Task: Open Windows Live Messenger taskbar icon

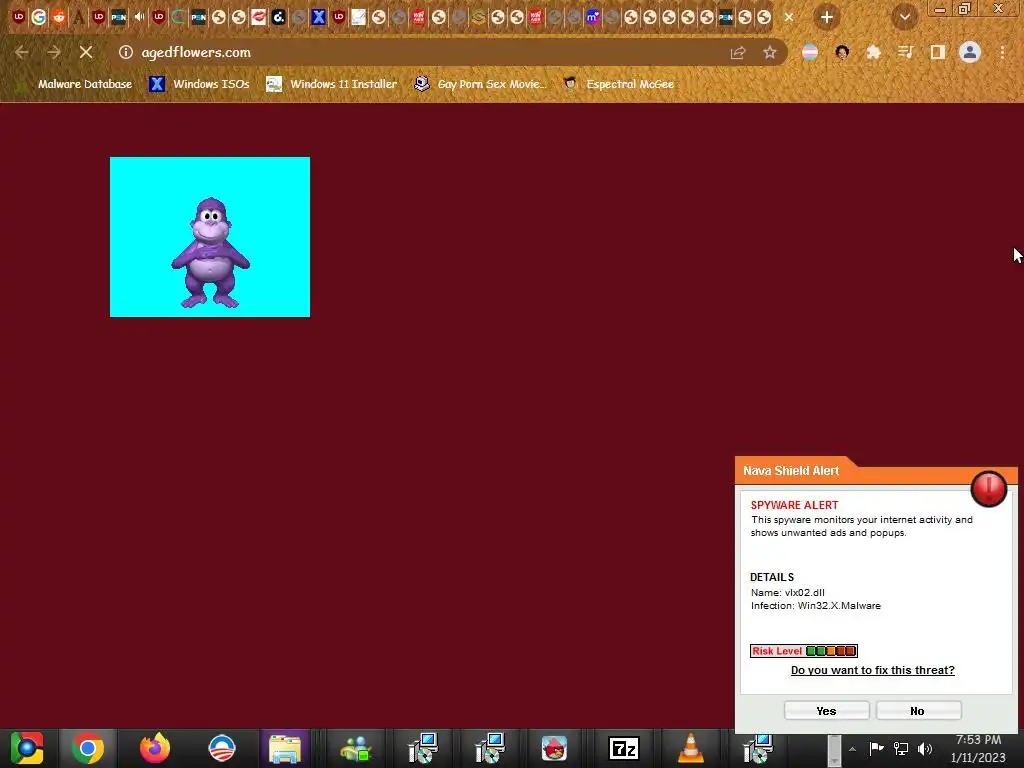Action: [x=356, y=748]
